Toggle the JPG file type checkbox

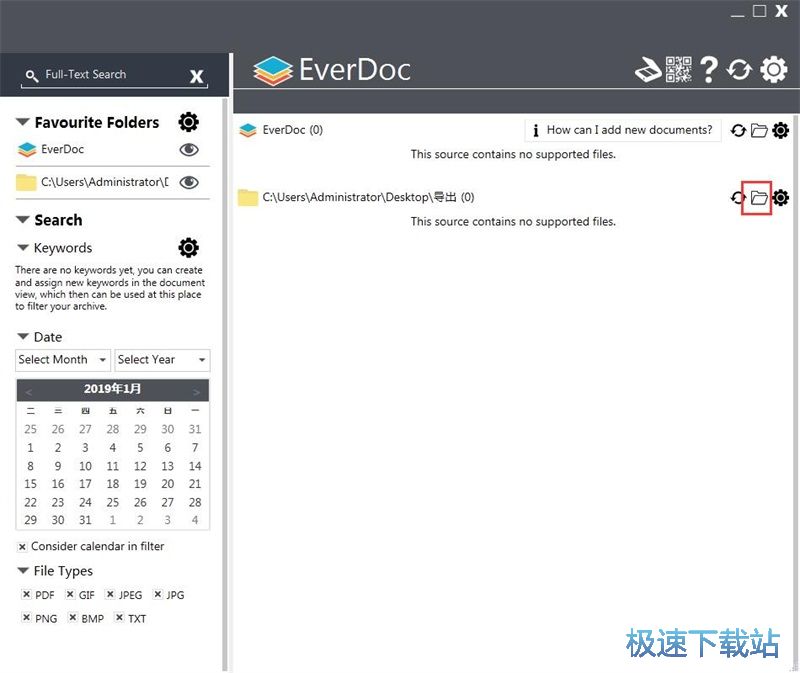pyautogui.click(x=158, y=594)
